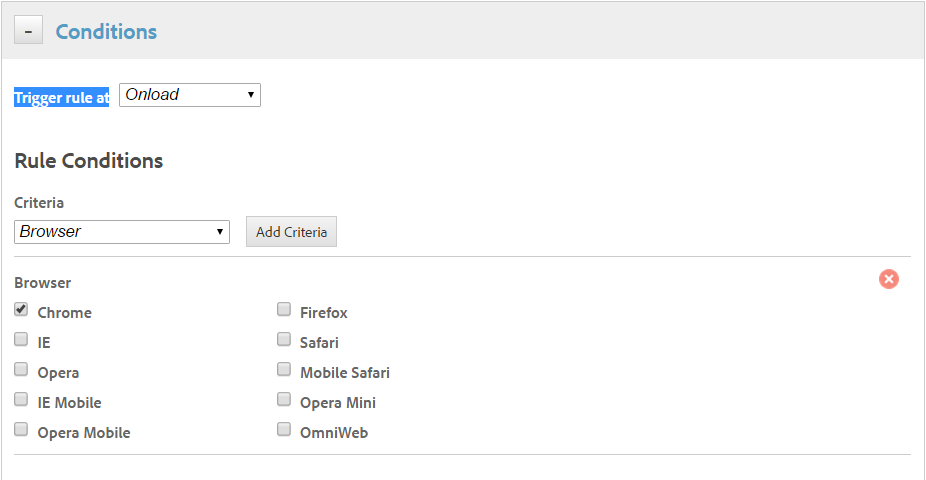Open the Criteria dropdown showing Browser
926x480 pixels.
pos(122,232)
